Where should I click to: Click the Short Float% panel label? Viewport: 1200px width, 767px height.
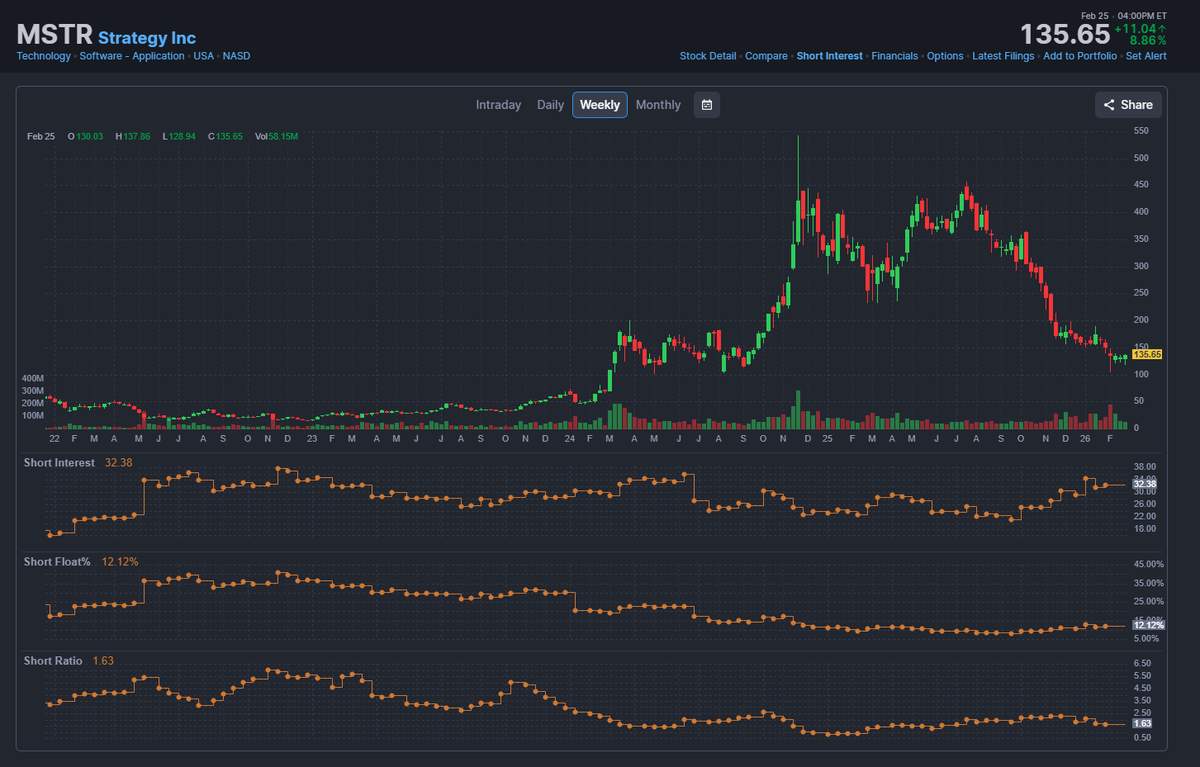pos(57,562)
